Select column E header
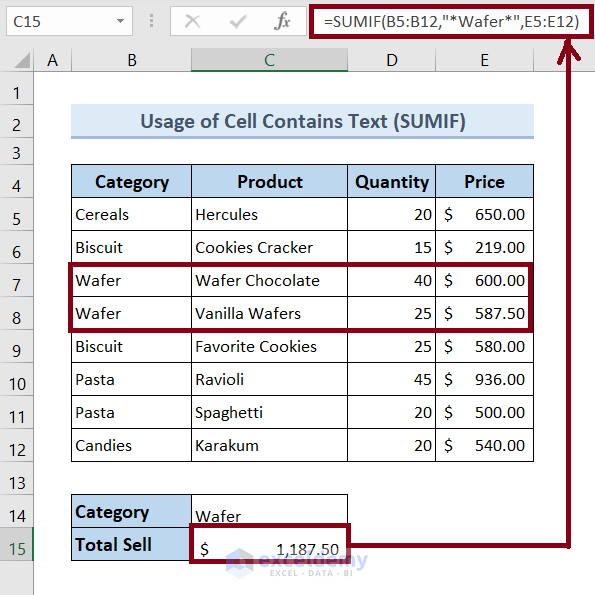 (484, 60)
